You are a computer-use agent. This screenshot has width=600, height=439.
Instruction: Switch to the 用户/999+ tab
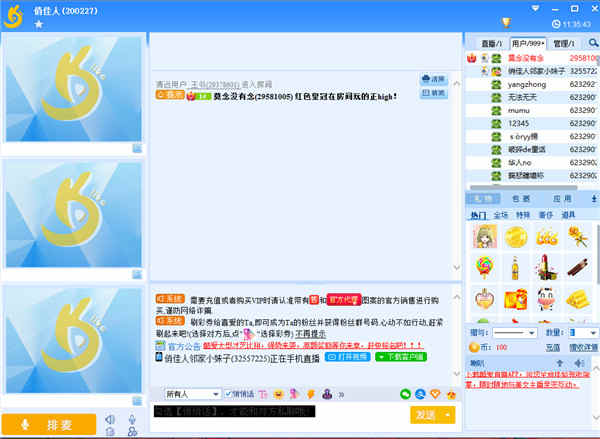click(x=528, y=44)
